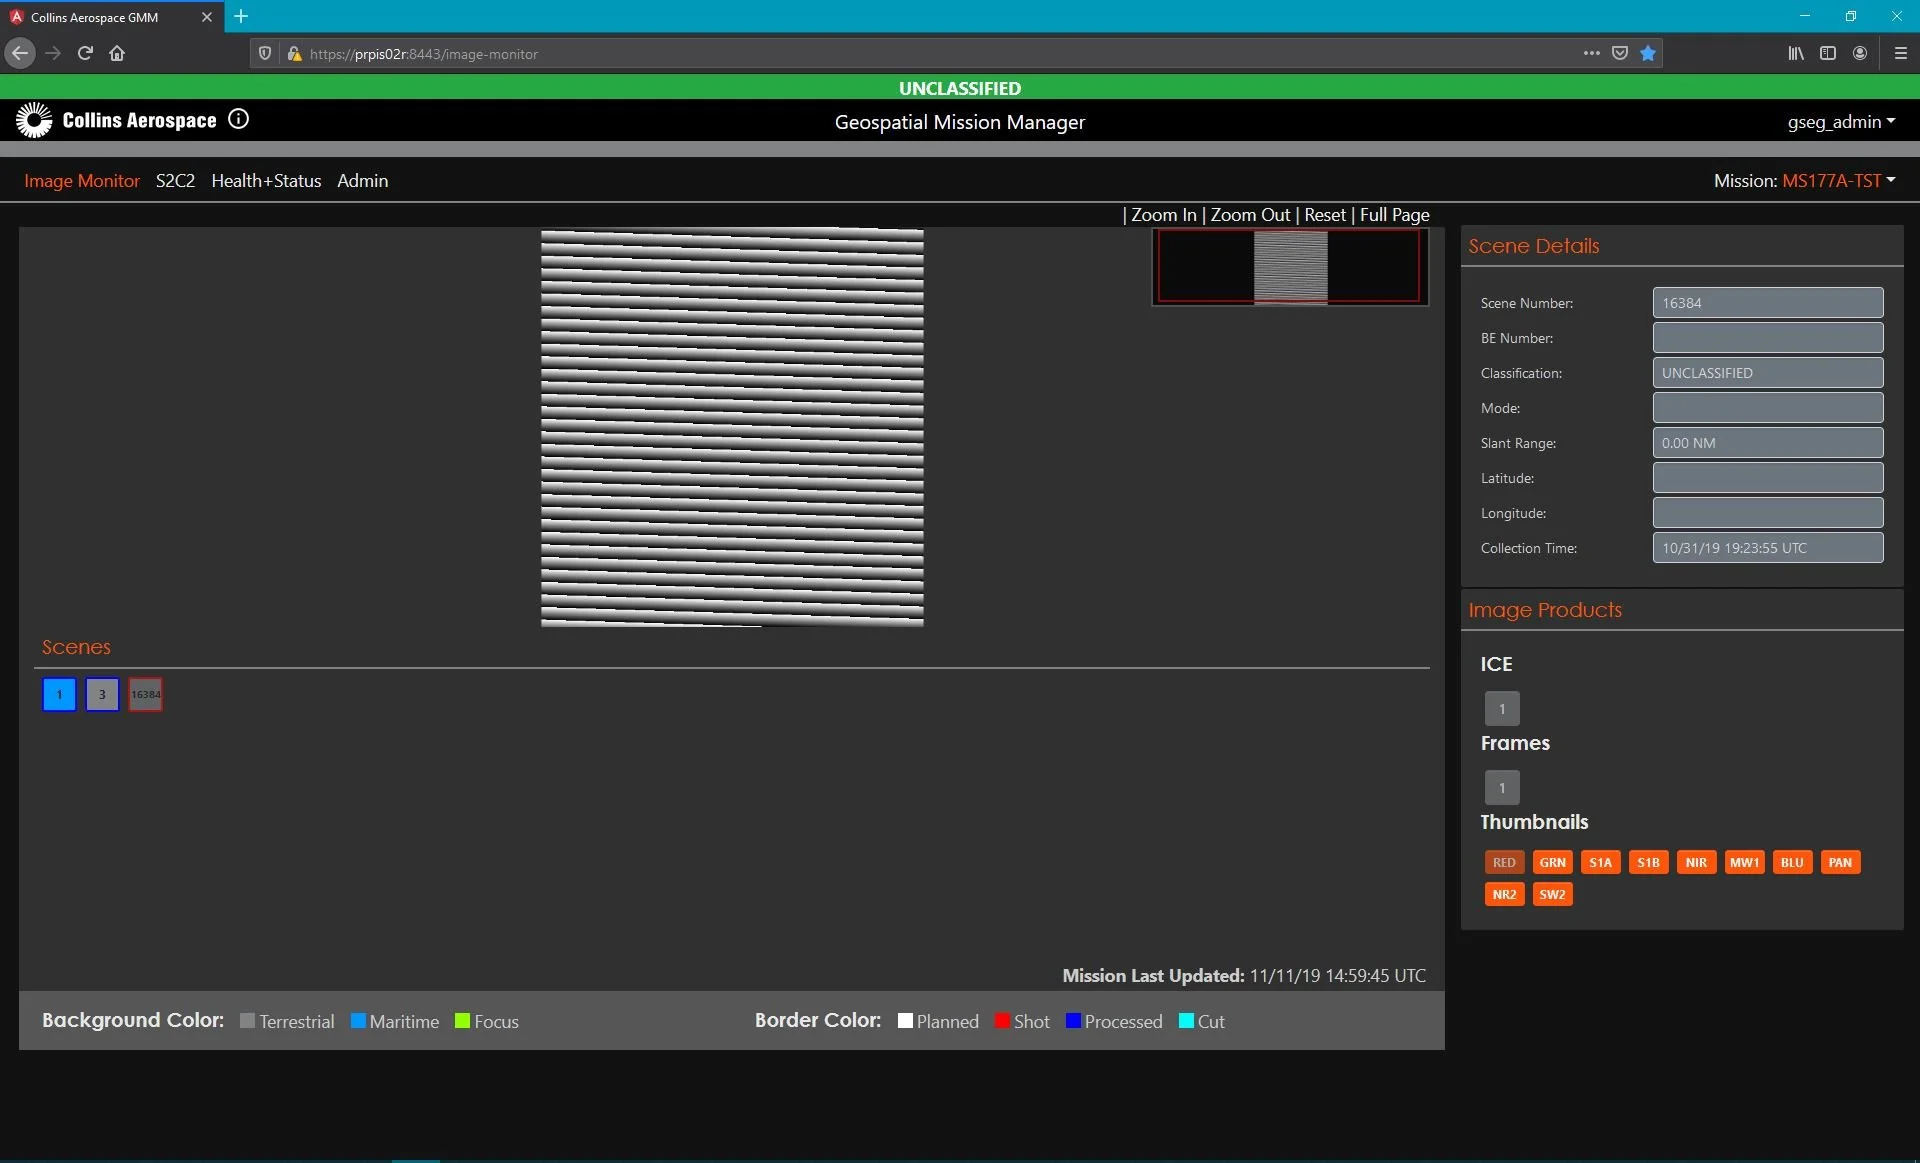The width and height of the screenshot is (1920, 1163).
Task: Select scene 3 in Scenes list
Action: coord(102,694)
